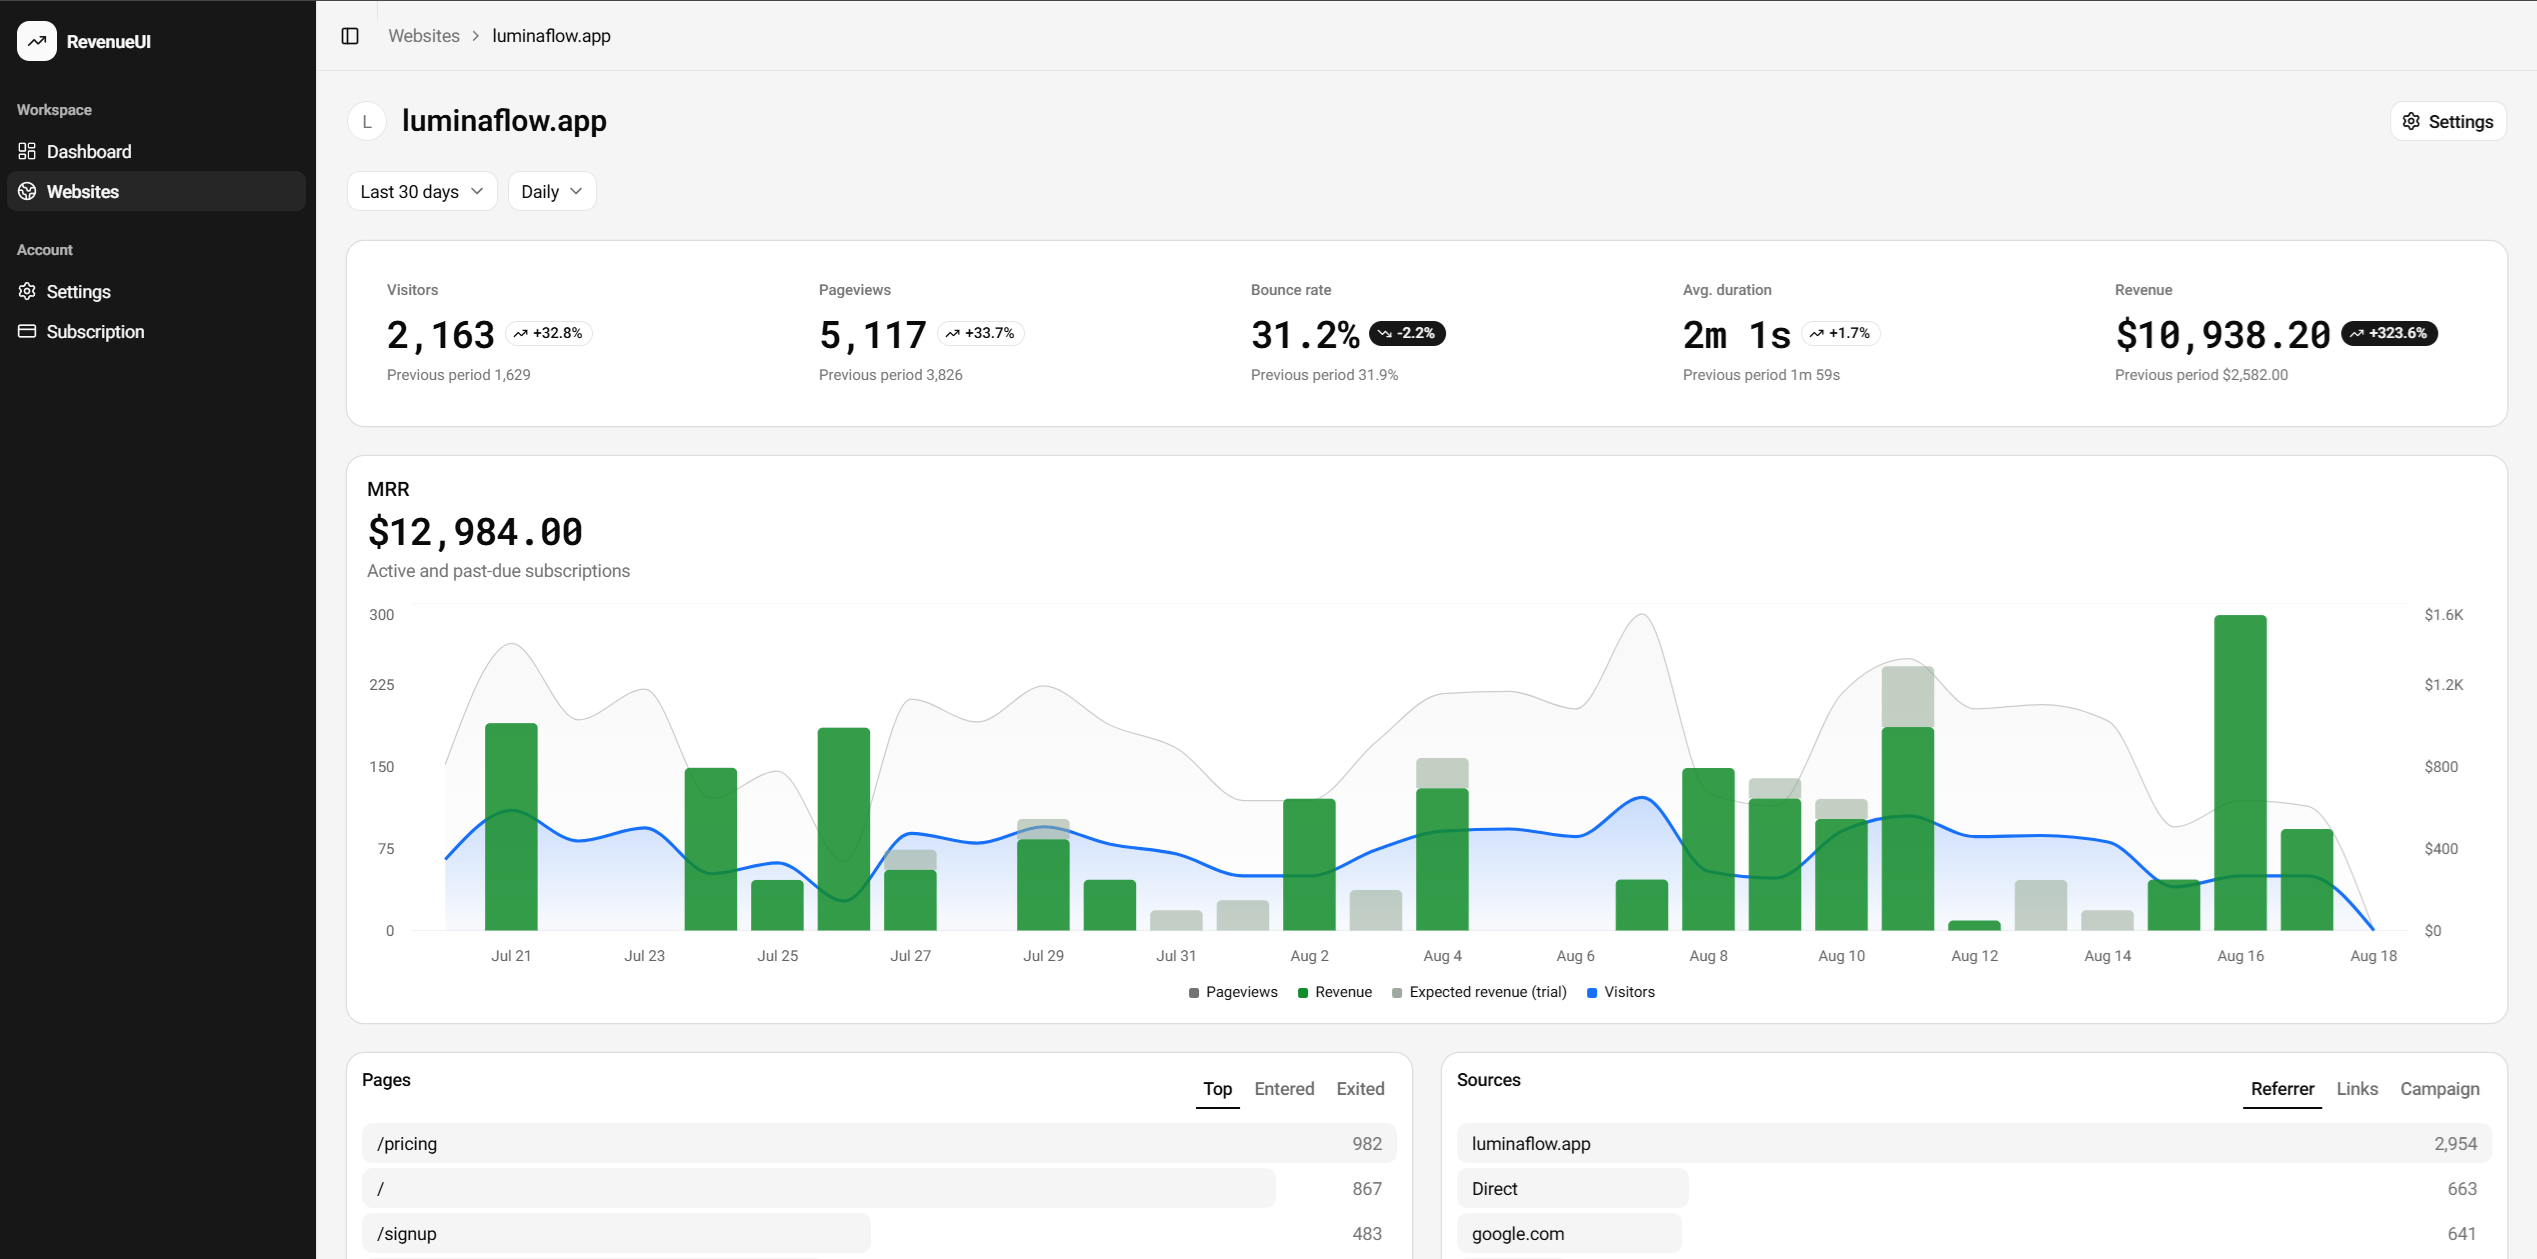The image size is (2537, 1259).
Task: Click the Pageviews +33.7% trend badge
Action: [x=980, y=333]
